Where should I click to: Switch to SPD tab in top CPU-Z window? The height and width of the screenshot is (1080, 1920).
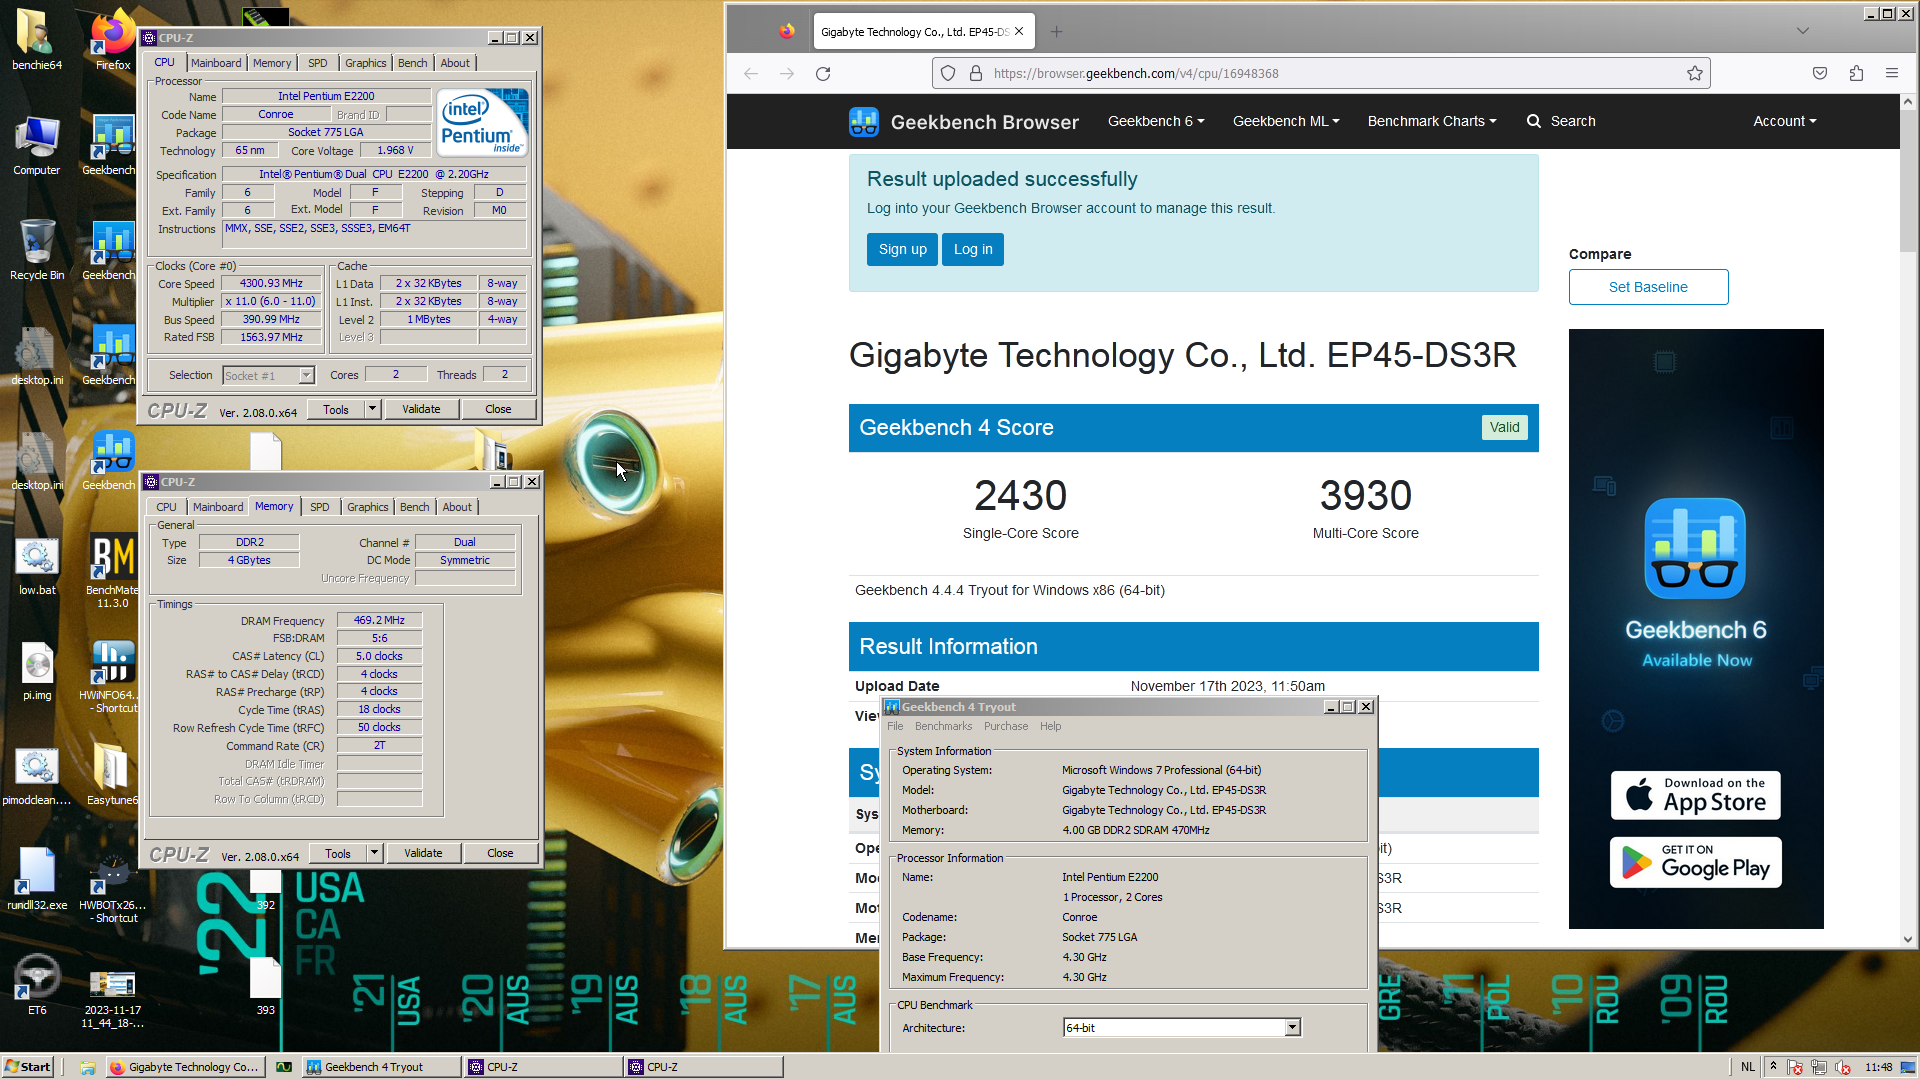point(317,63)
